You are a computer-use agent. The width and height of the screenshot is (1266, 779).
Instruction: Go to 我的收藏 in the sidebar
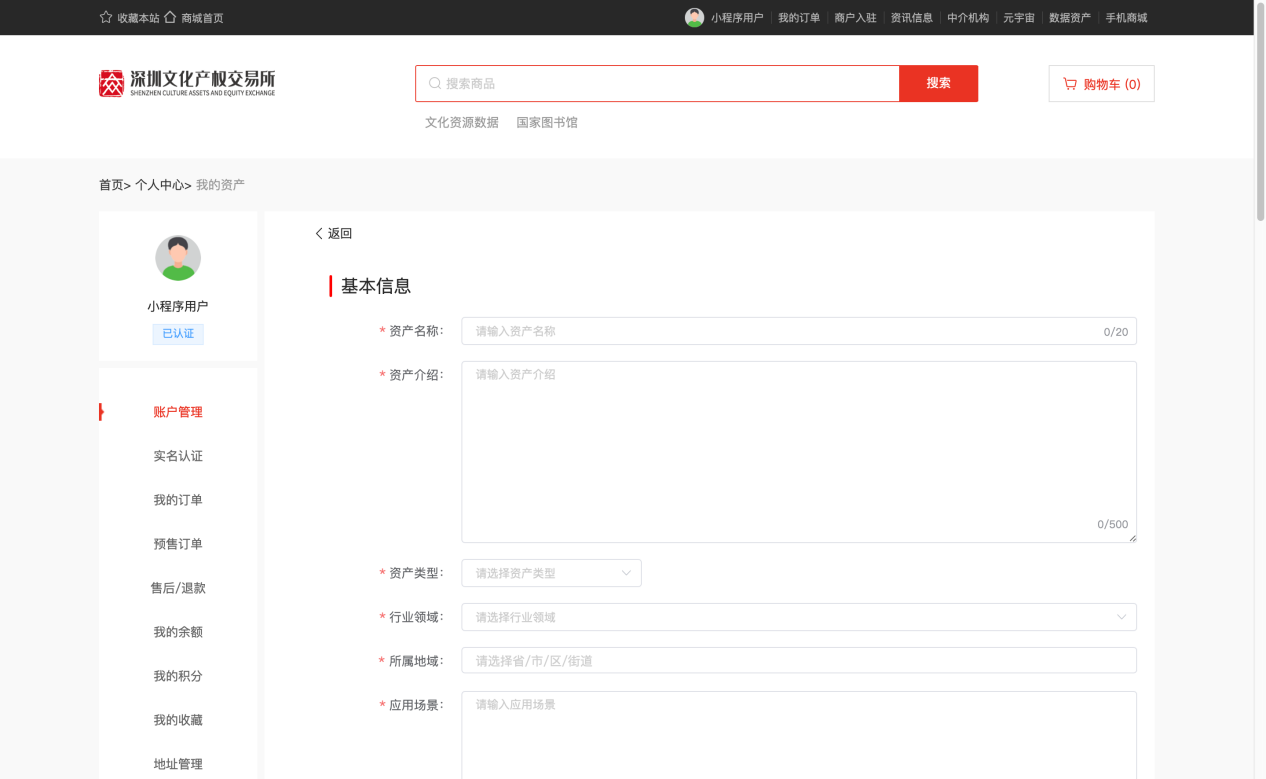[x=178, y=720]
